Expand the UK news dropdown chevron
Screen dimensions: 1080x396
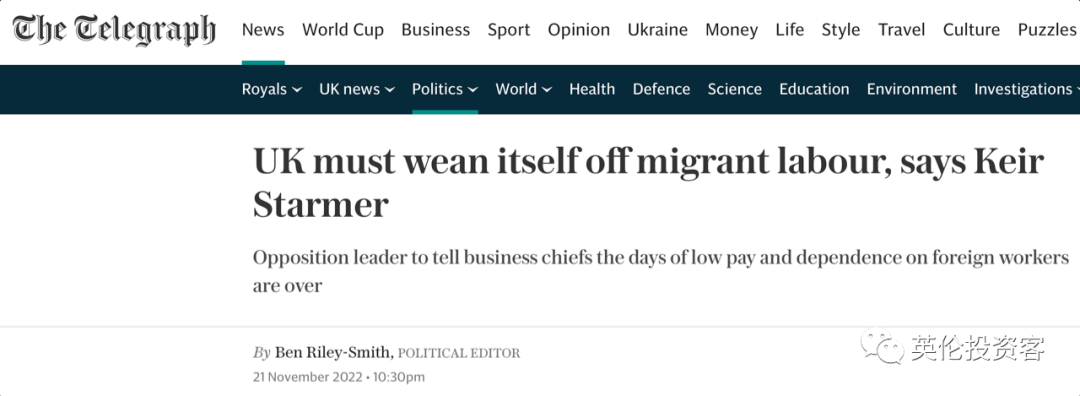[x=390, y=90]
